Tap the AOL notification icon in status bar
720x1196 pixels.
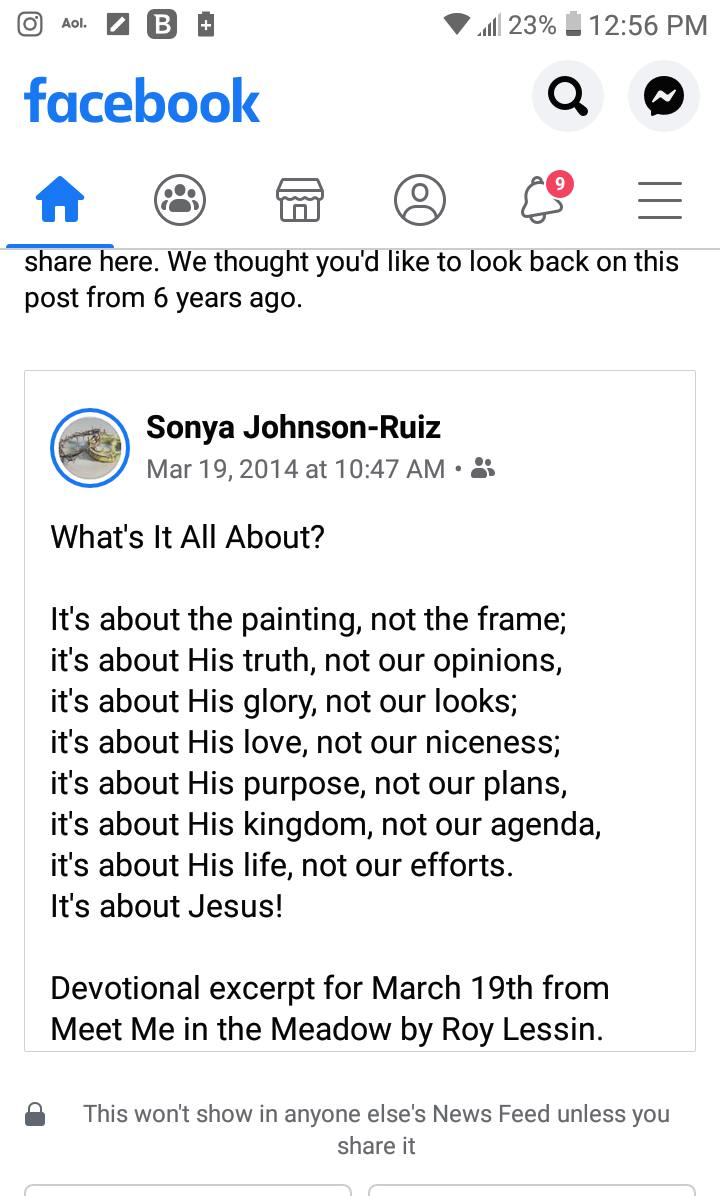pyautogui.click(x=75, y=25)
